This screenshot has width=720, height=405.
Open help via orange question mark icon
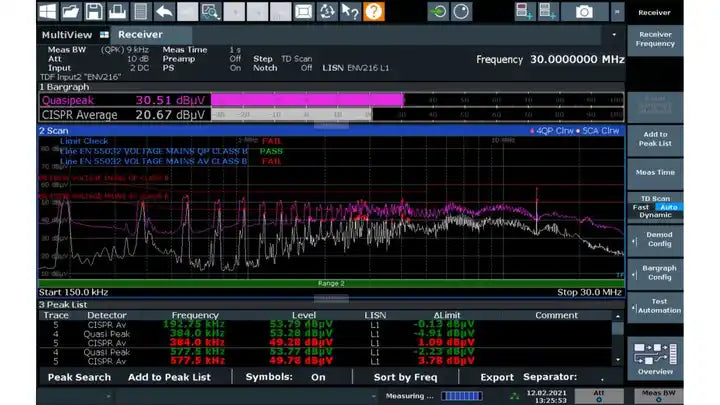374,12
